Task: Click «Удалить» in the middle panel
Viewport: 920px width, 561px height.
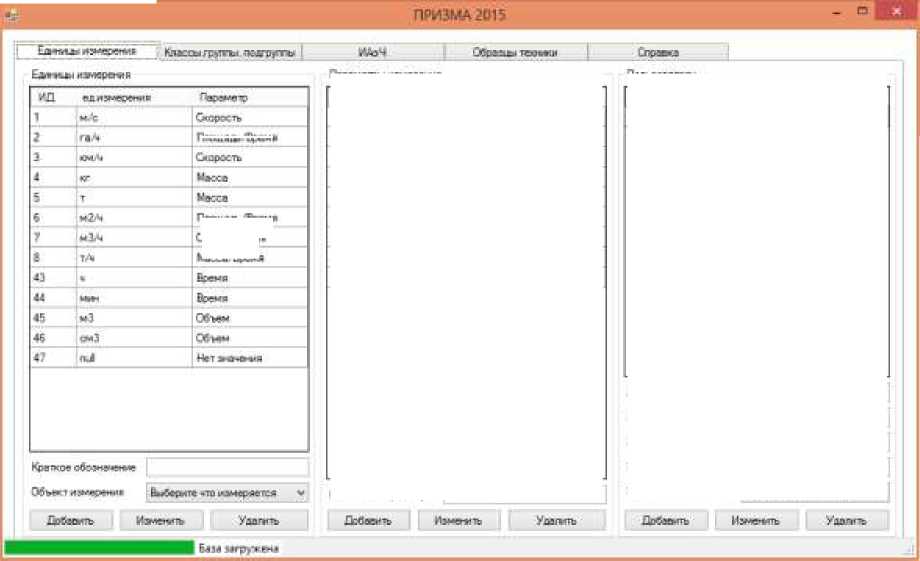Action: (557, 521)
